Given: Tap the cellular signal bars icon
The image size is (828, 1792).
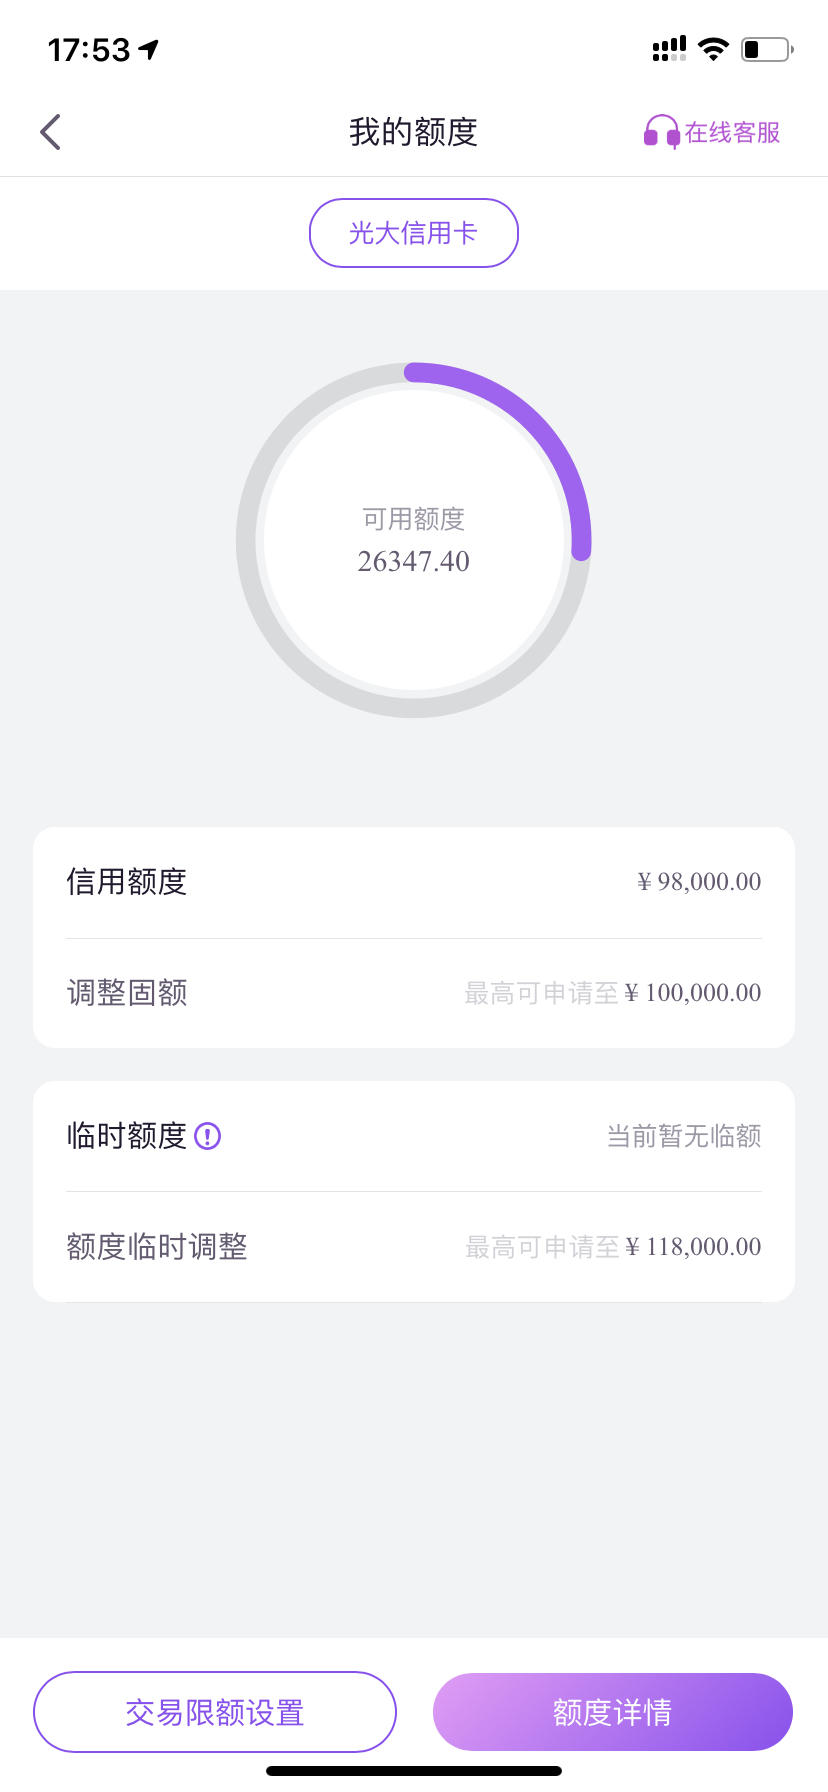Looking at the screenshot, I should click(x=669, y=49).
